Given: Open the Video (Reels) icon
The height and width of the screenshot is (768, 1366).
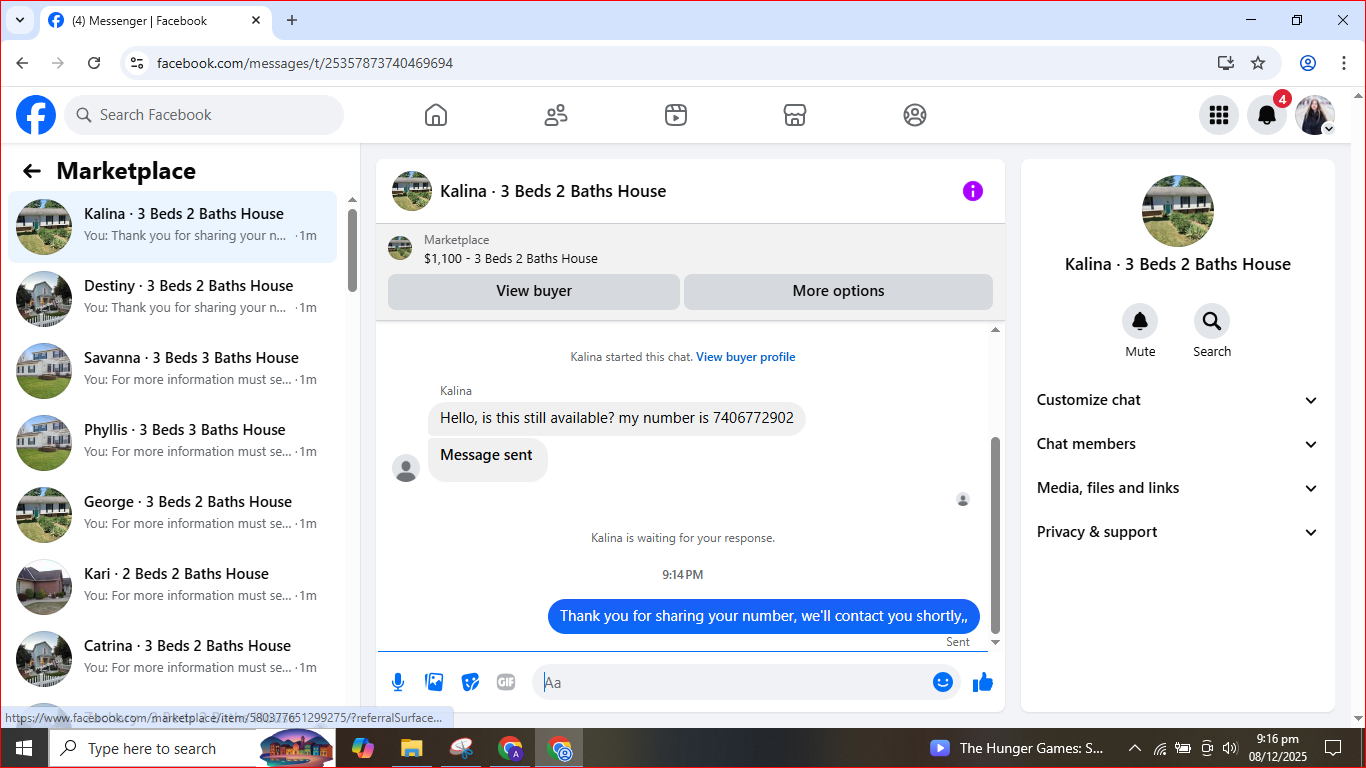Looking at the screenshot, I should click(x=676, y=115).
